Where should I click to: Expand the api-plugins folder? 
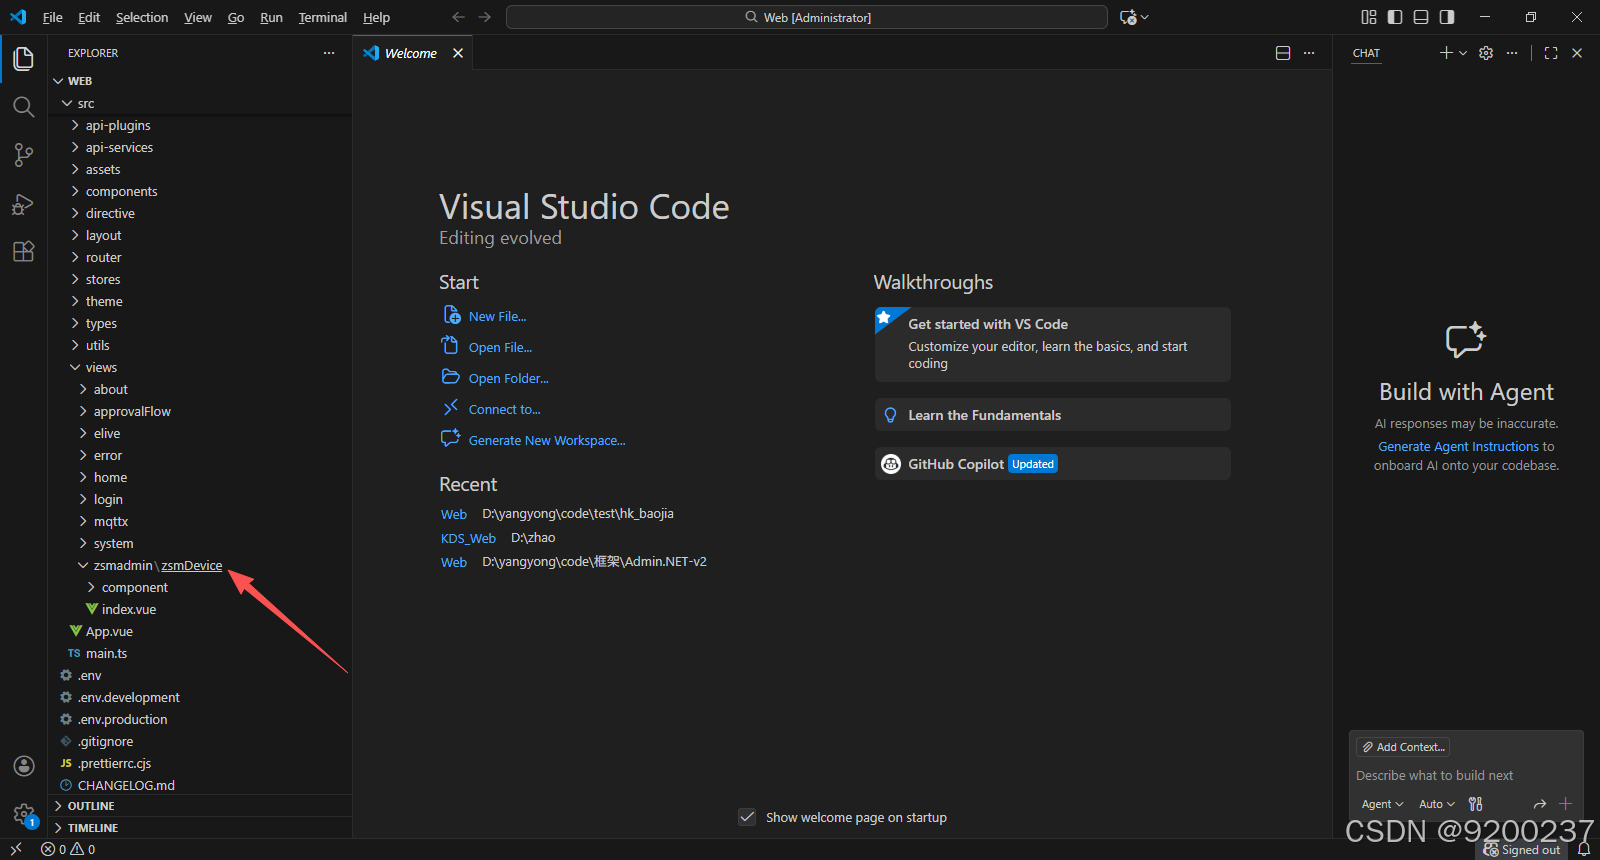tap(200, 125)
